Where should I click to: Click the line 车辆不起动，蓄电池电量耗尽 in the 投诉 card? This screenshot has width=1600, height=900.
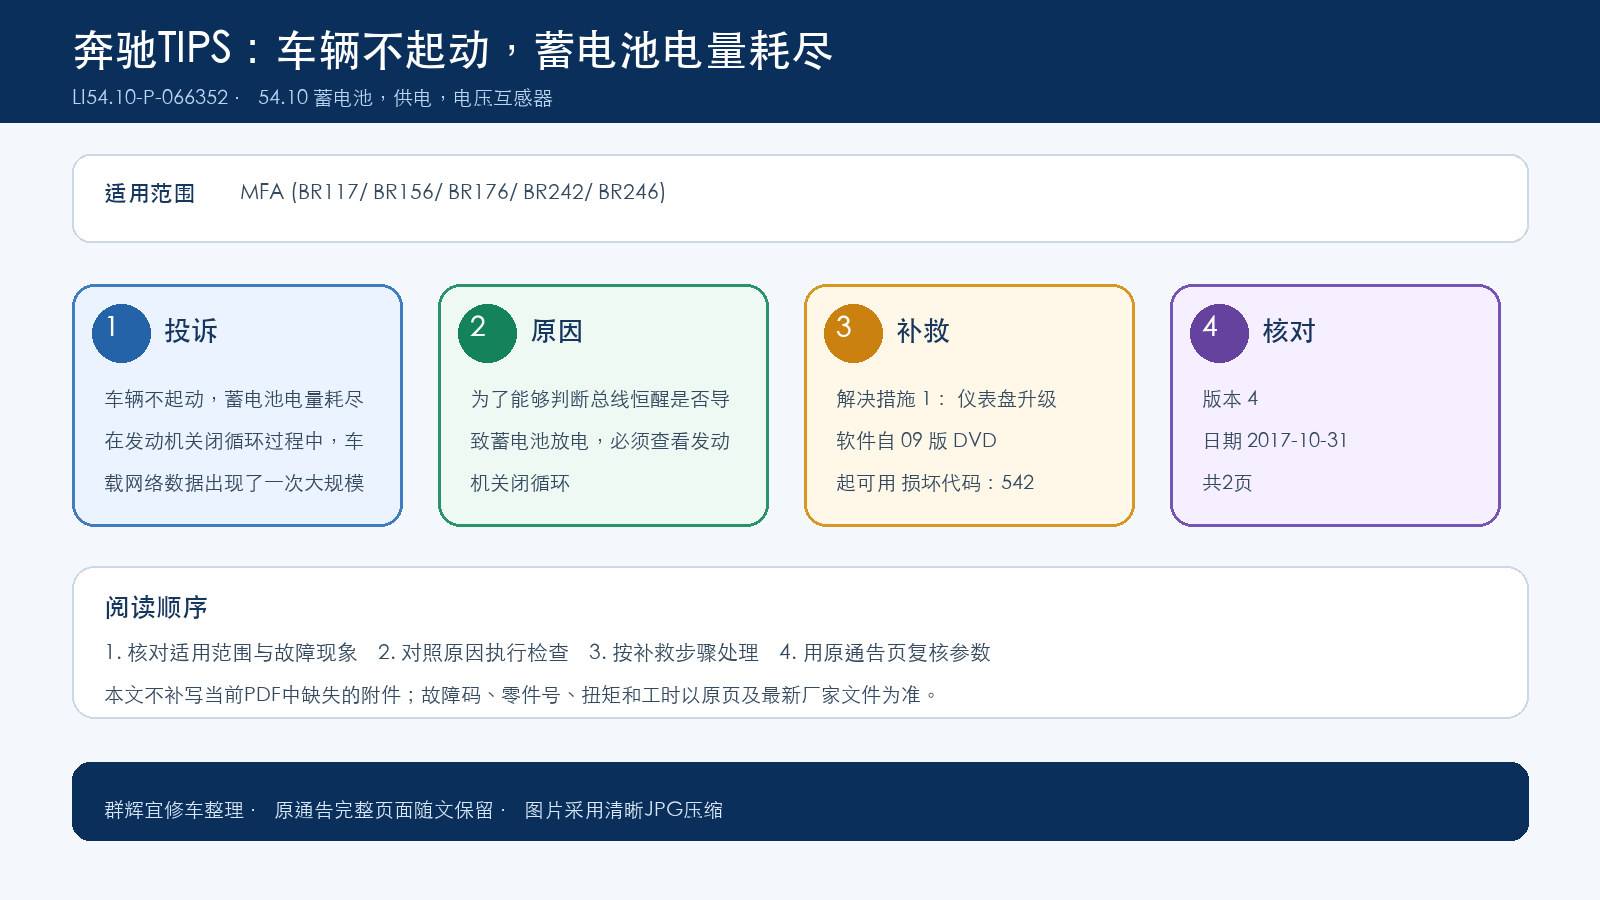234,399
